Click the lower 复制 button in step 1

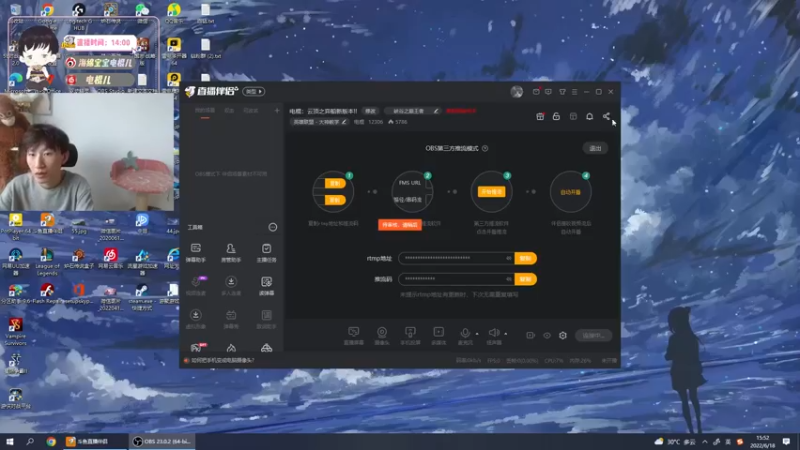(335, 200)
